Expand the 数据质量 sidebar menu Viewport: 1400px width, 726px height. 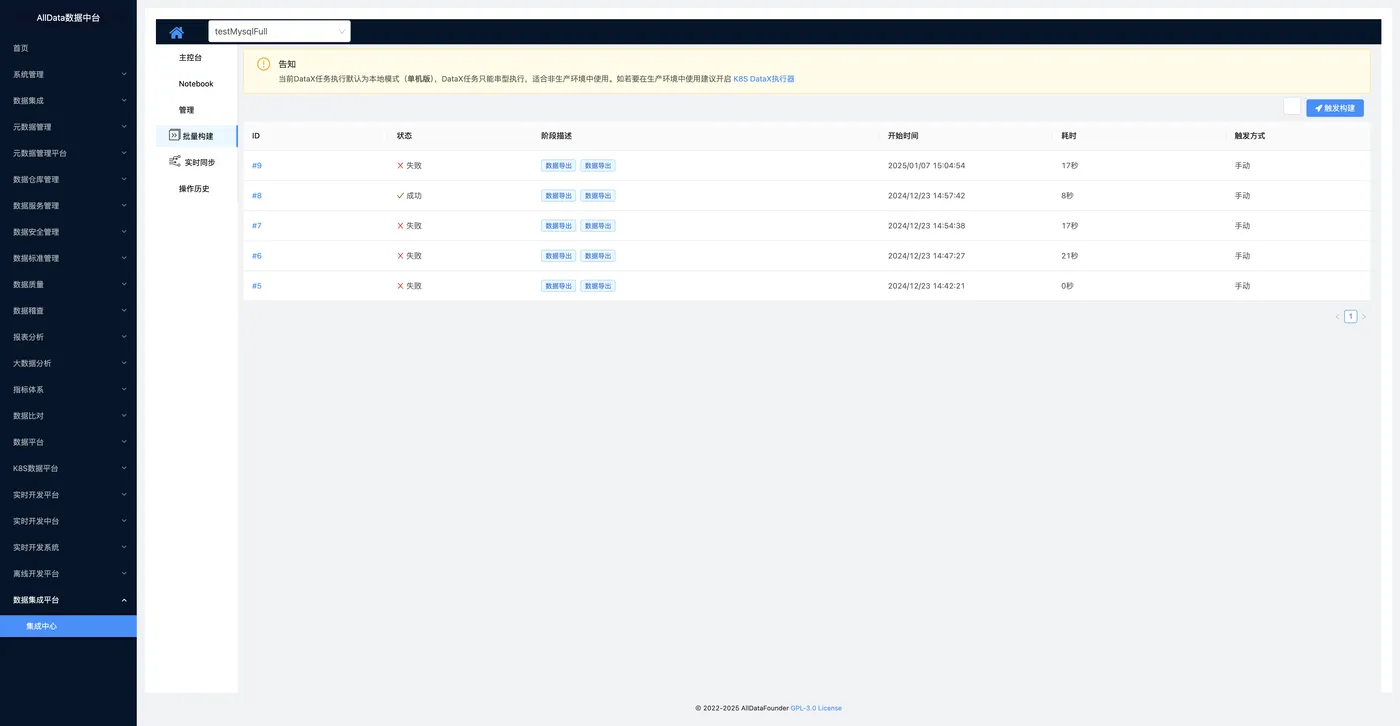[x=68, y=284]
